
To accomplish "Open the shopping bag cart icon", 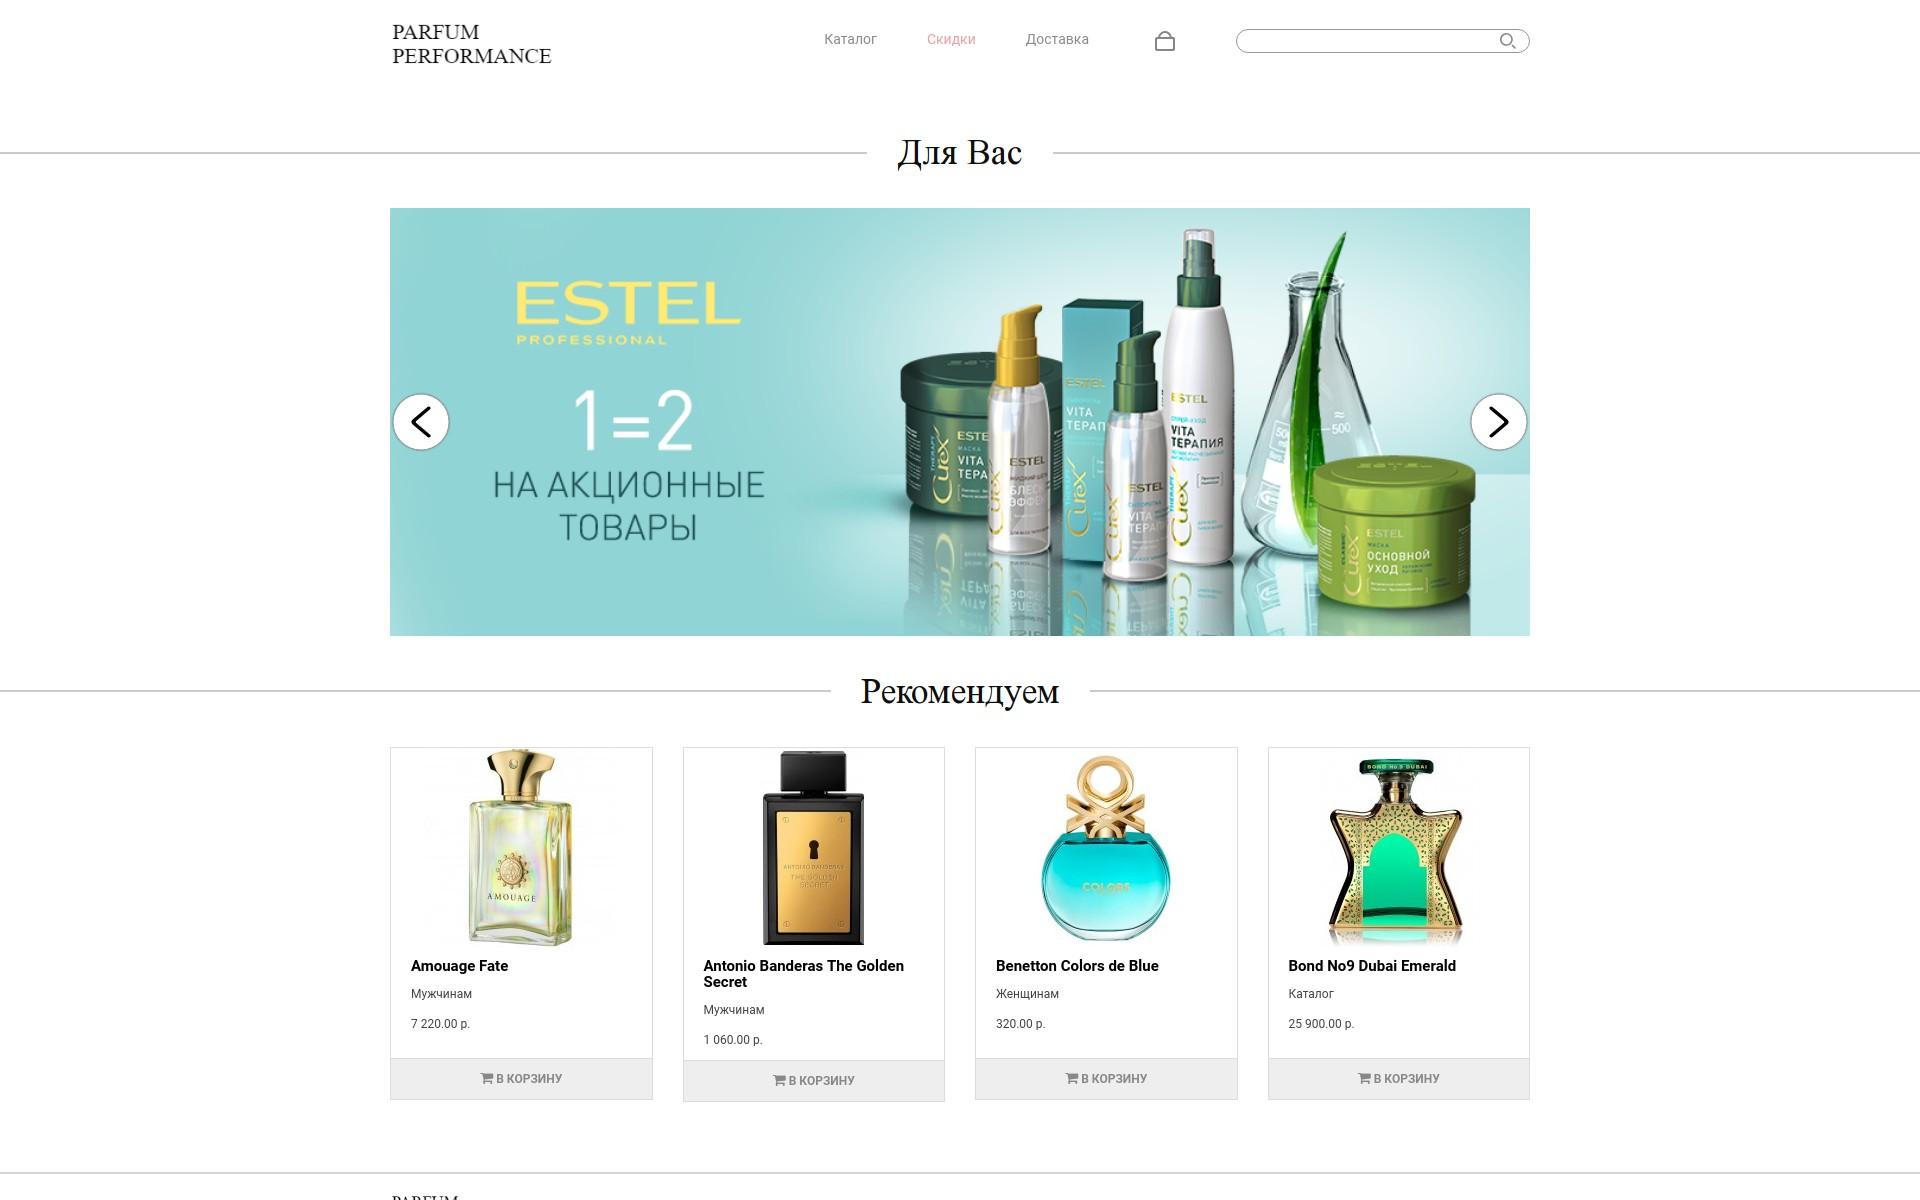I will (1164, 41).
